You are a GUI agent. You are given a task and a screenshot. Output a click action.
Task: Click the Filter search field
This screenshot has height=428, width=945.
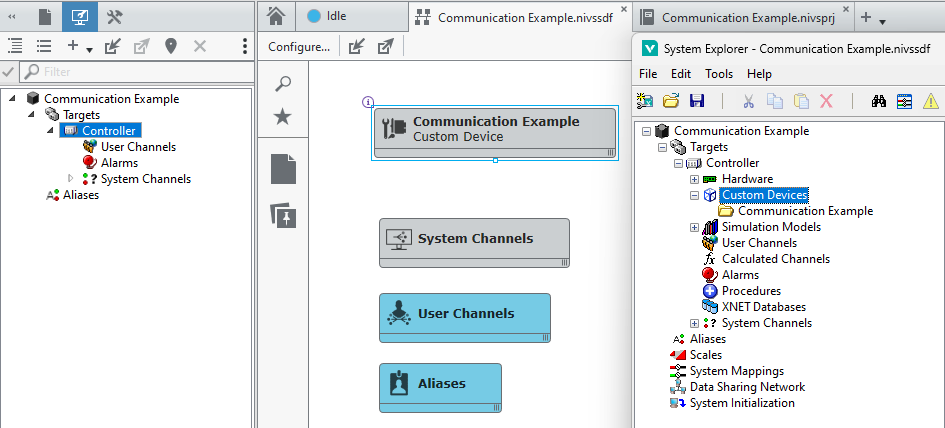pyautogui.click(x=137, y=72)
